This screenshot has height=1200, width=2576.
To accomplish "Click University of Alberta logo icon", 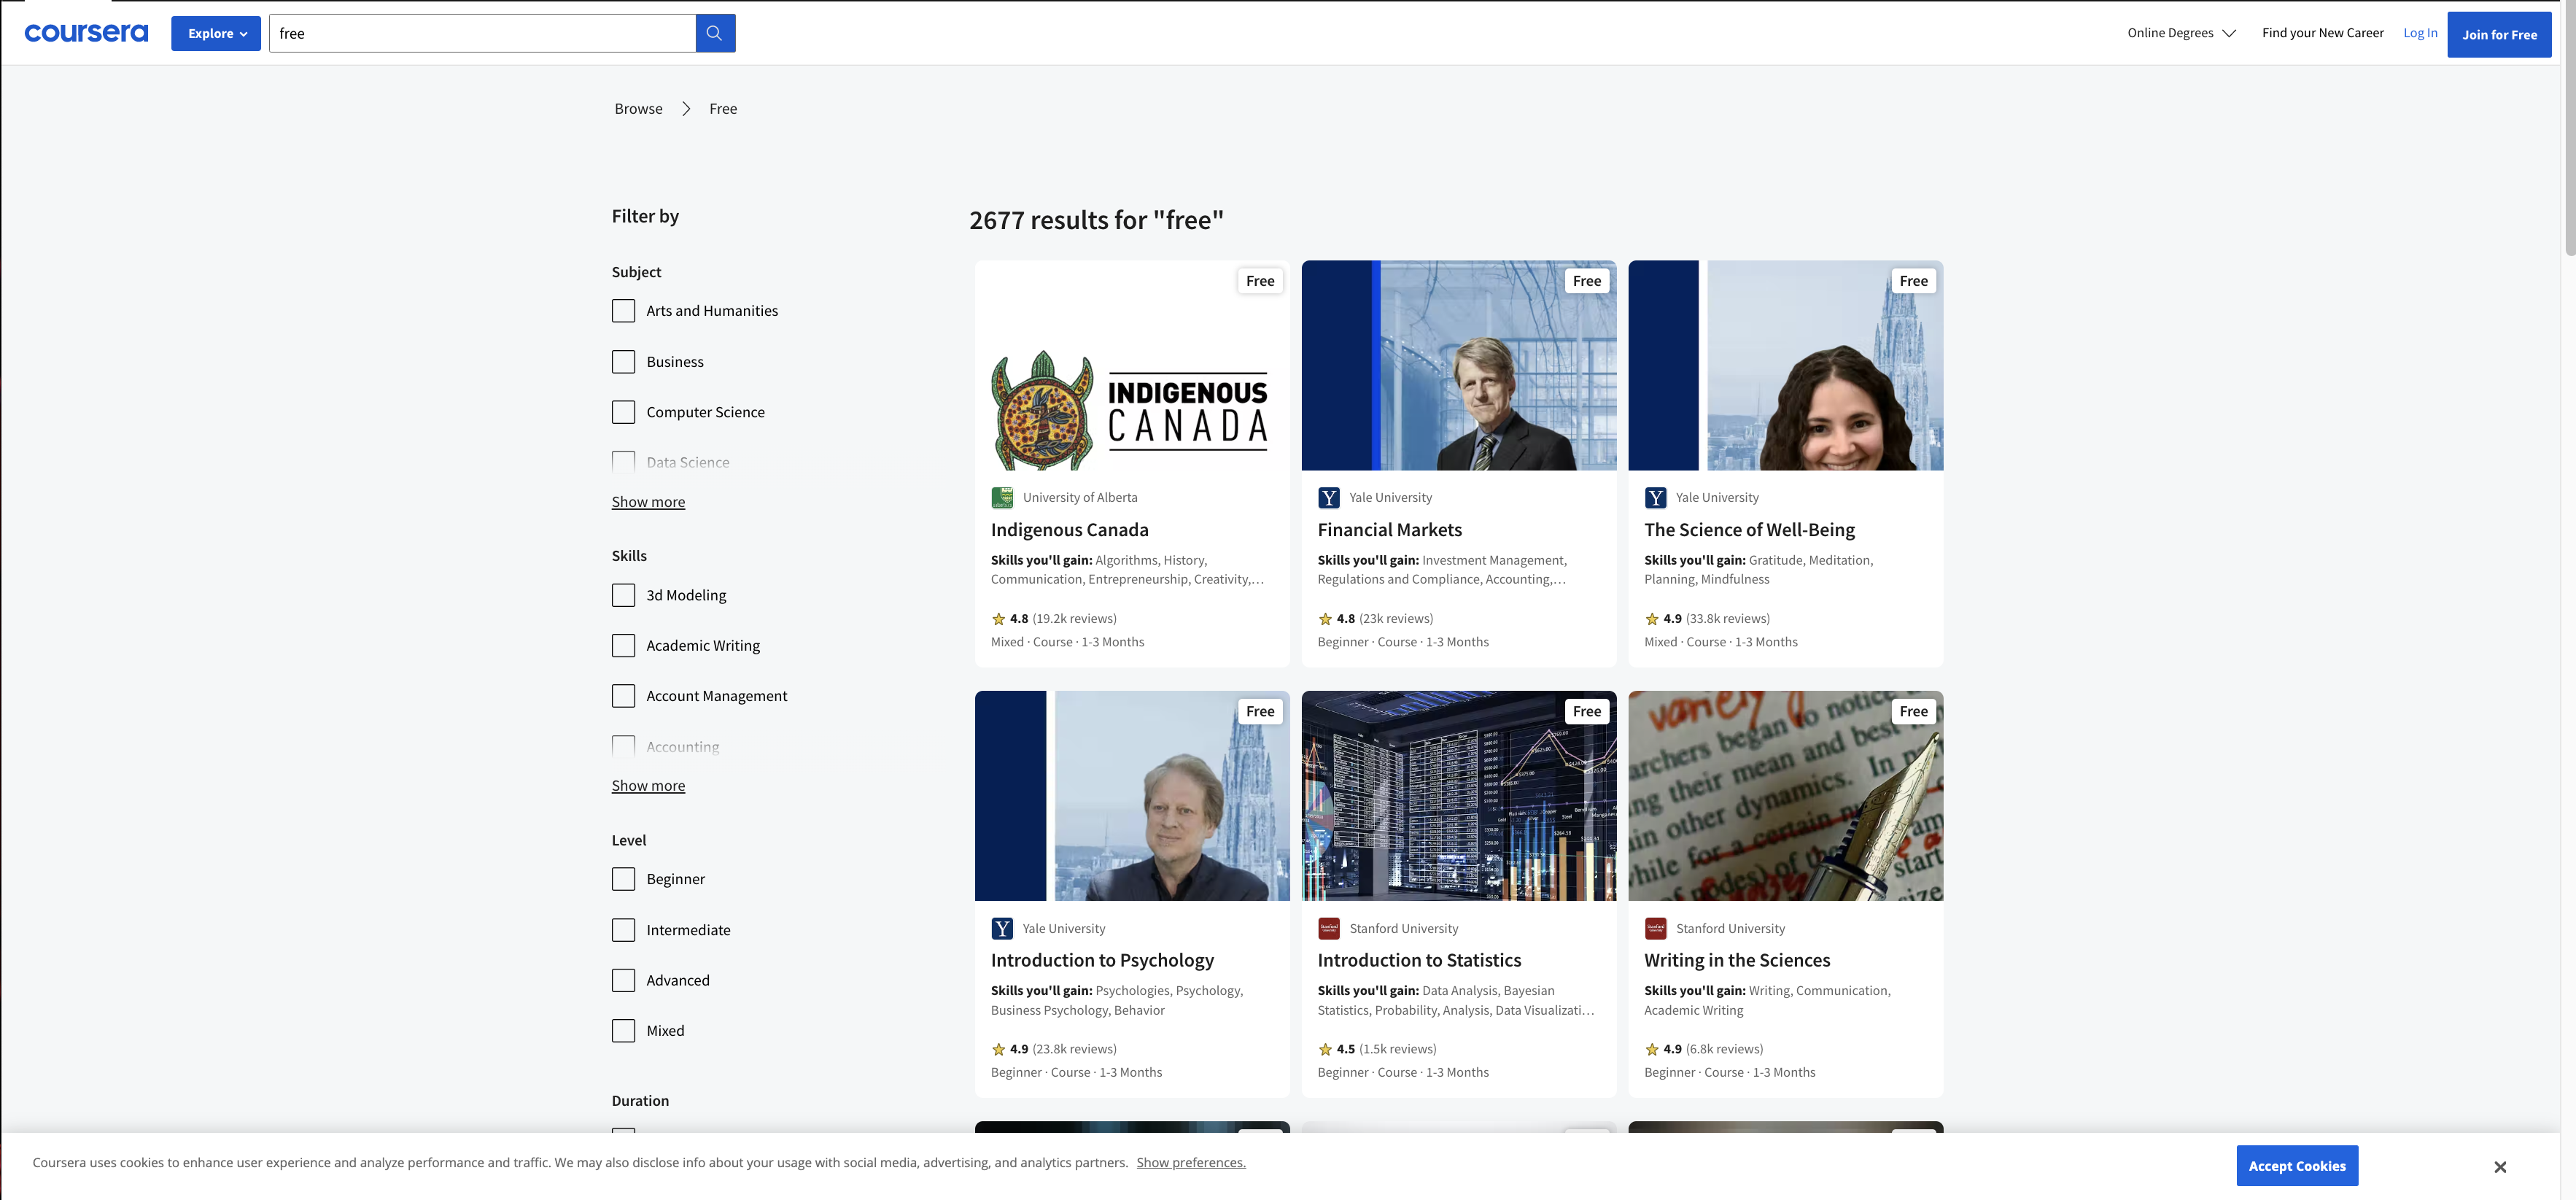I will tap(1001, 497).
